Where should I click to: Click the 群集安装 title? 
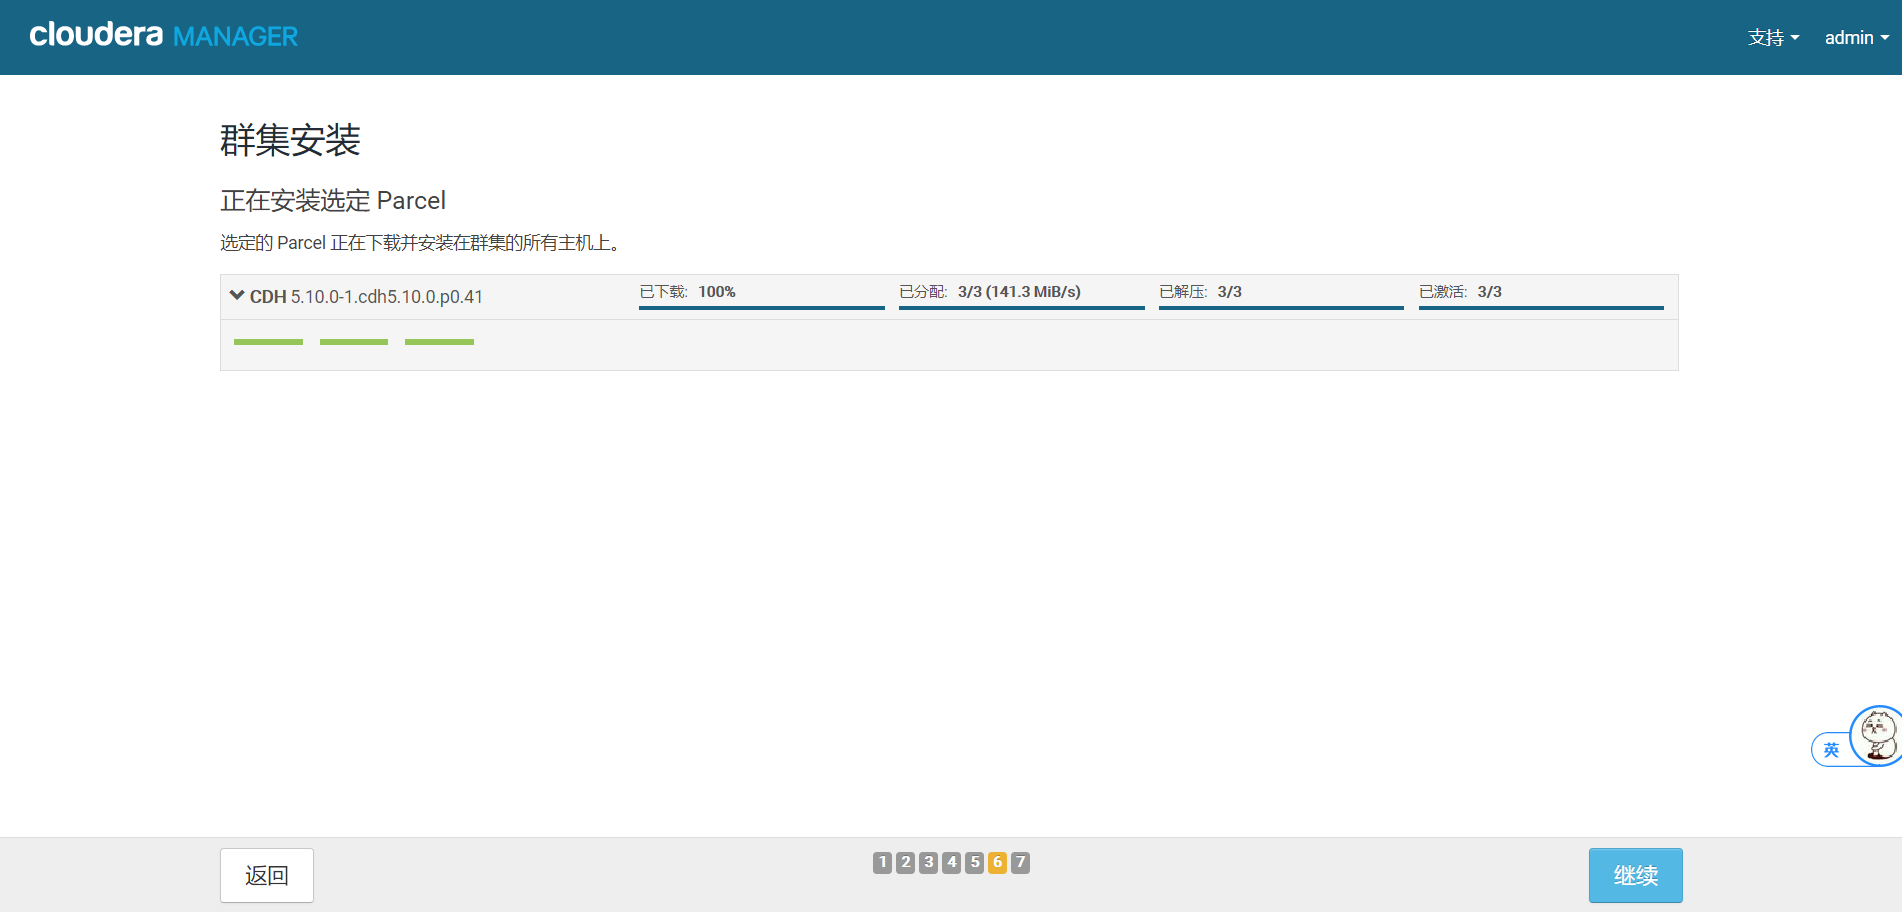[290, 140]
